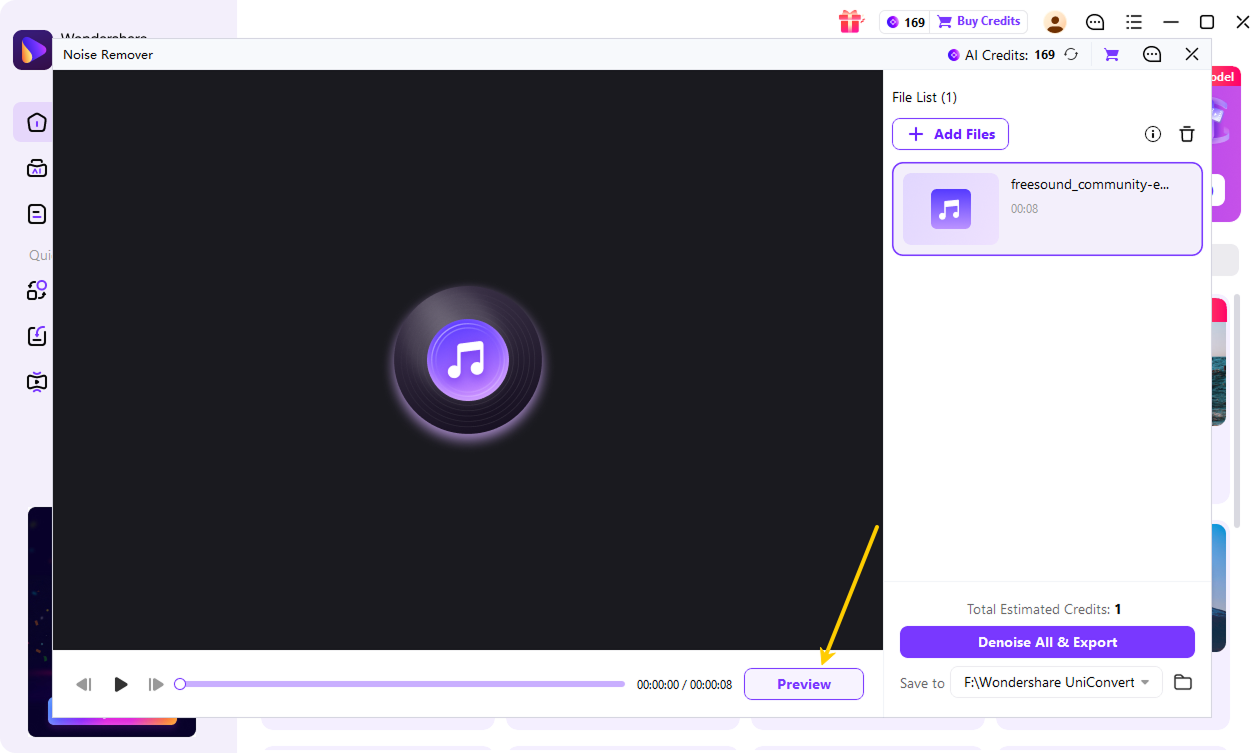Select the freesound_community audio file thumbnail

[x=951, y=209]
